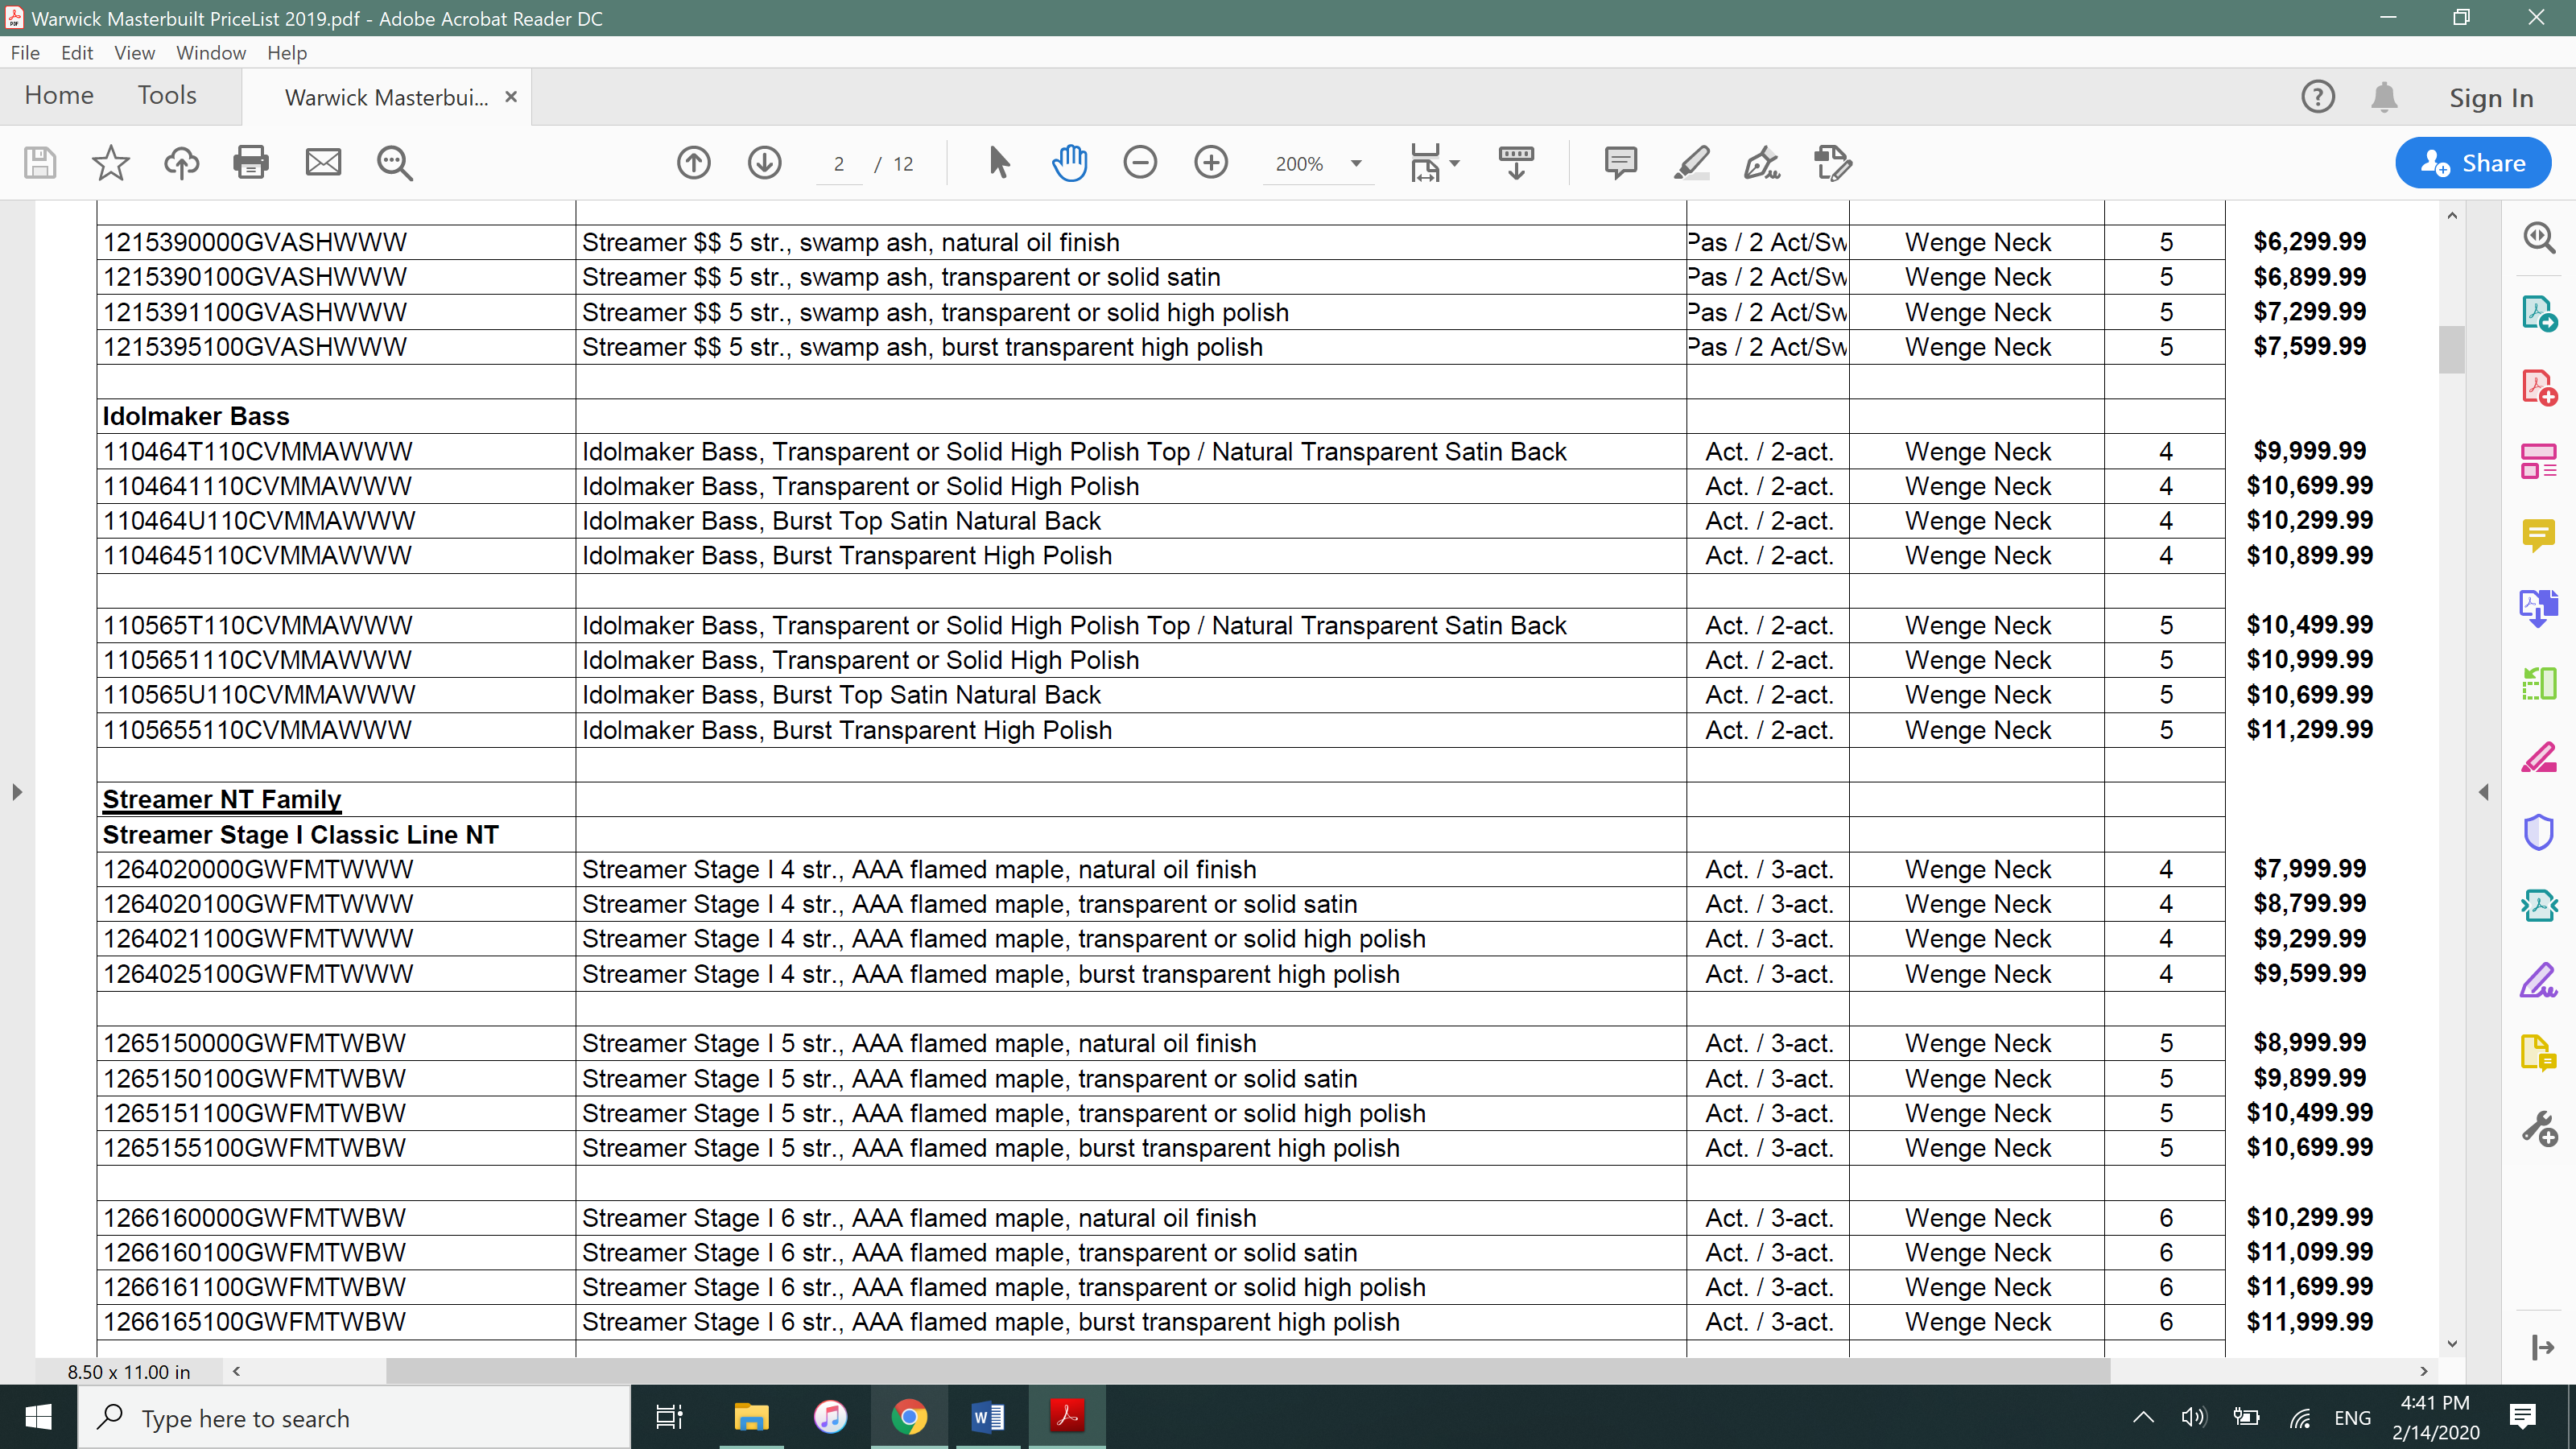This screenshot has height=1449, width=2576.
Task: Open More Tools wrench icon
Action: 2539,1129
